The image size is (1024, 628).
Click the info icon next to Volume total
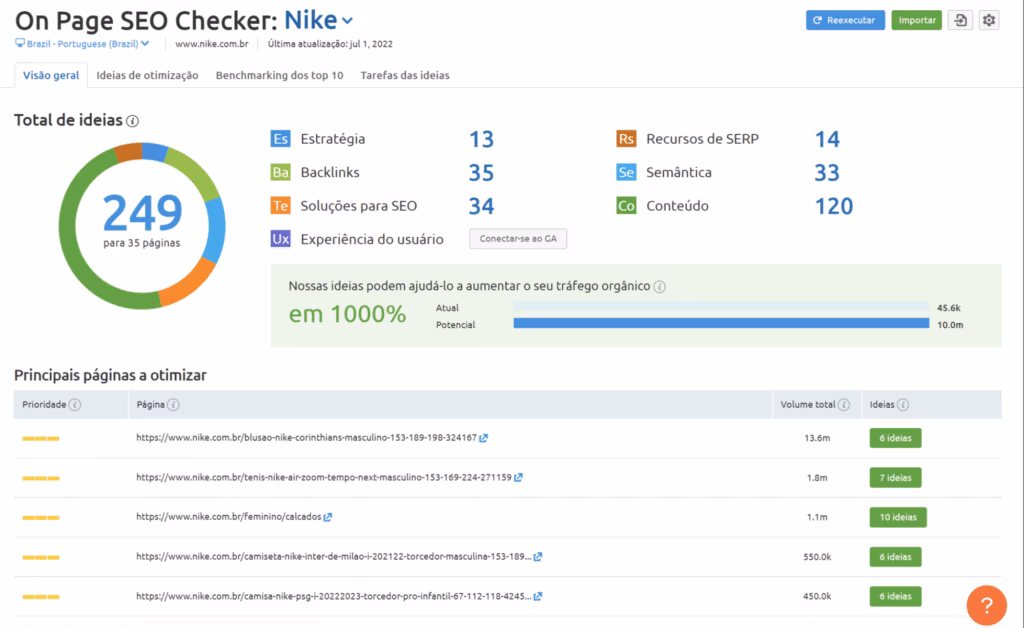pos(845,404)
